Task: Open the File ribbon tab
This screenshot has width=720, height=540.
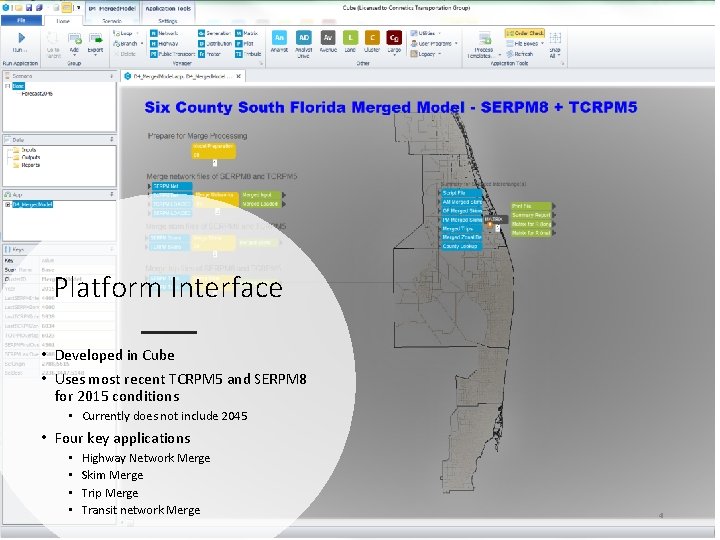Action: point(21,21)
